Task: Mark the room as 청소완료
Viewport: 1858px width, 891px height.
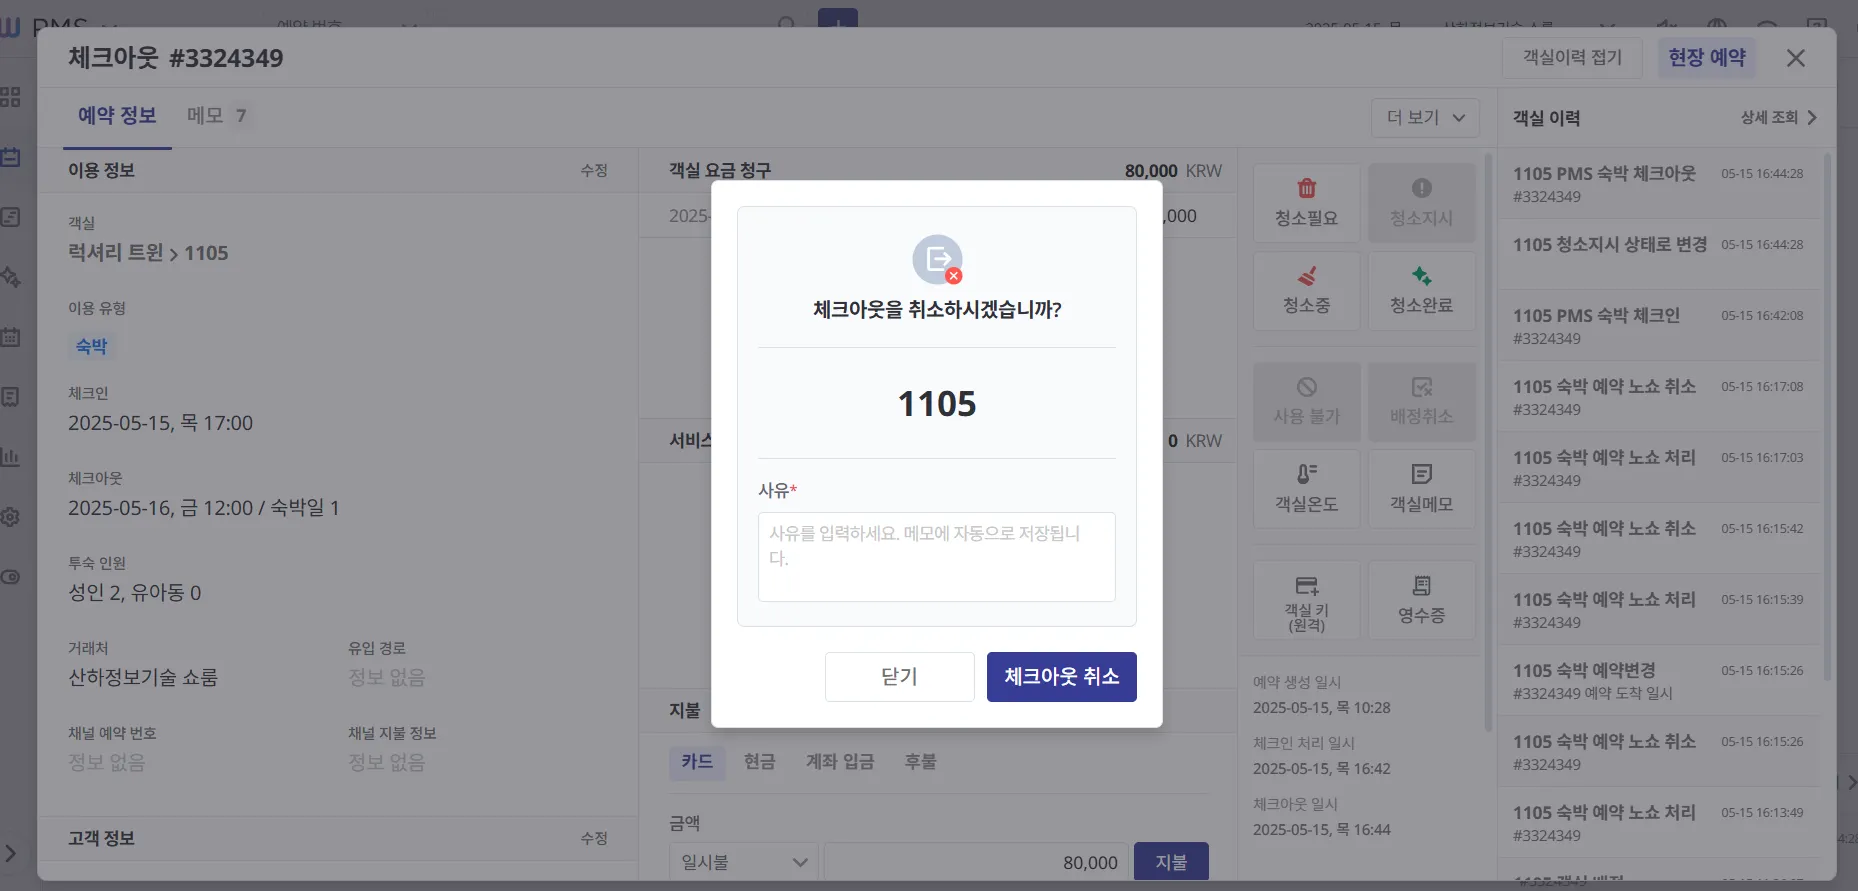Action: [x=1421, y=291]
